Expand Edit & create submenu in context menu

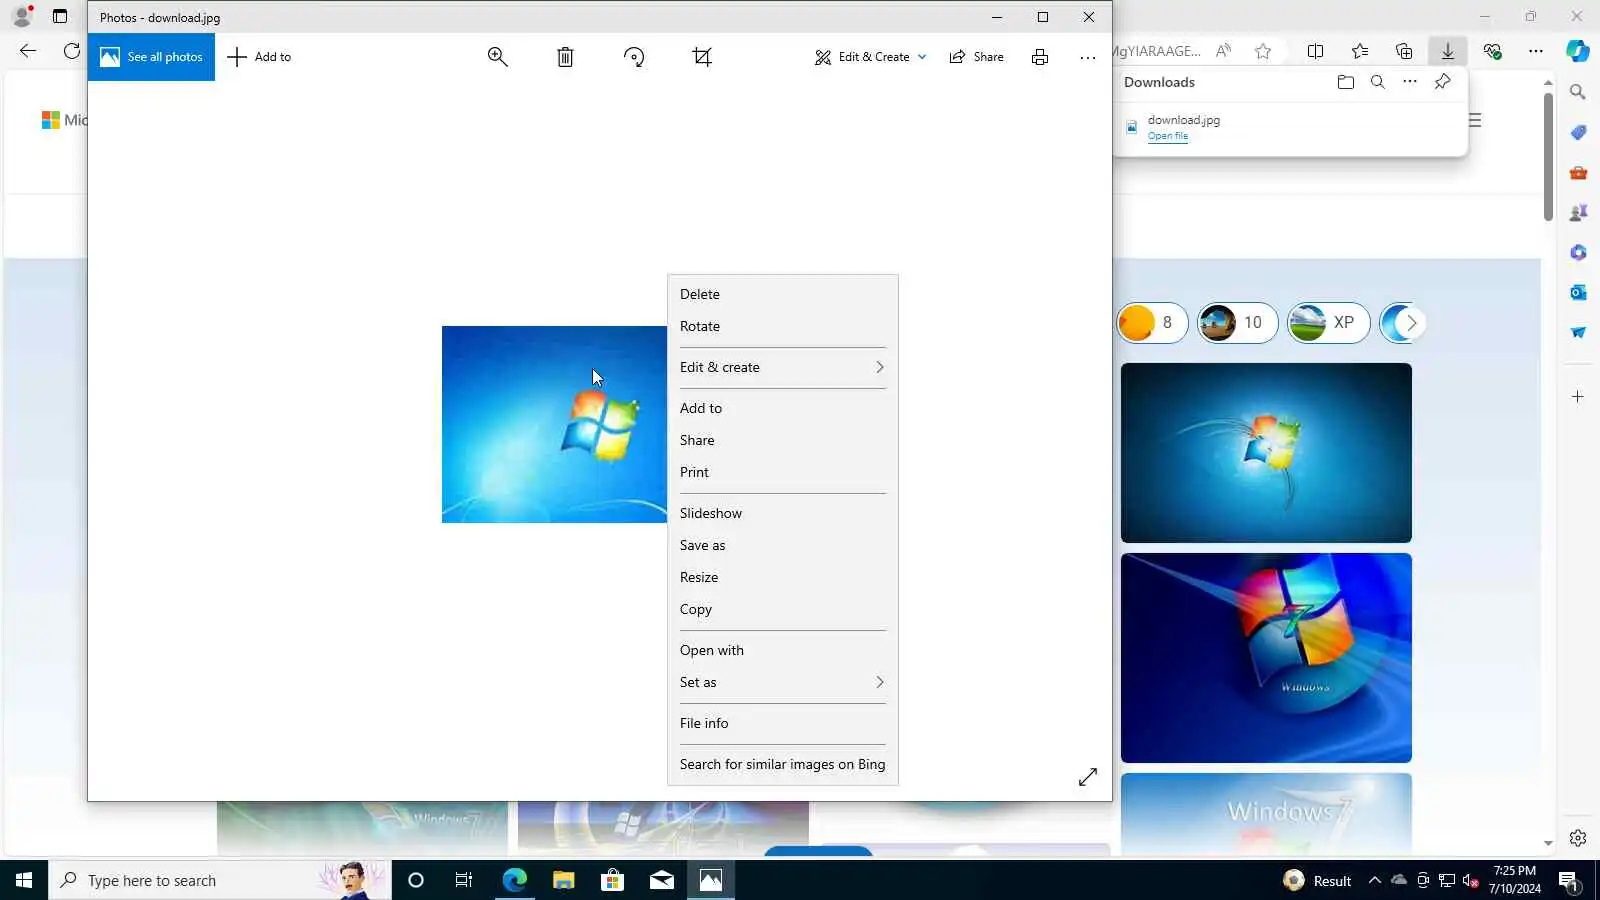click(x=782, y=367)
